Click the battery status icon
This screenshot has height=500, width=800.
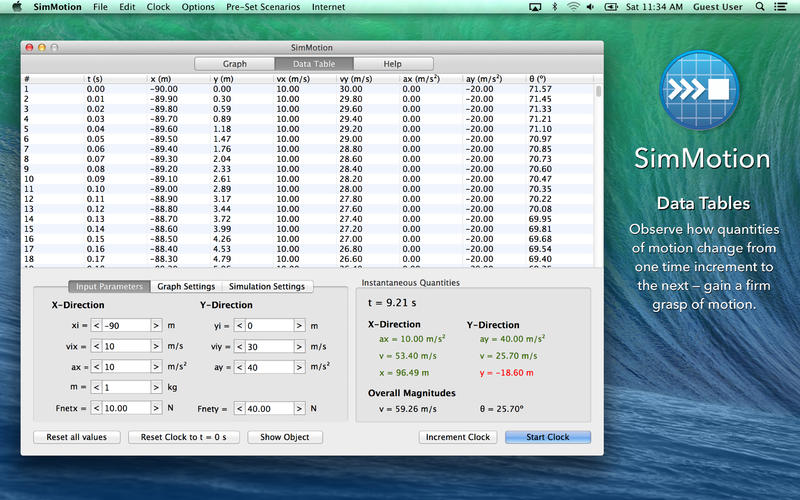[x=611, y=7]
